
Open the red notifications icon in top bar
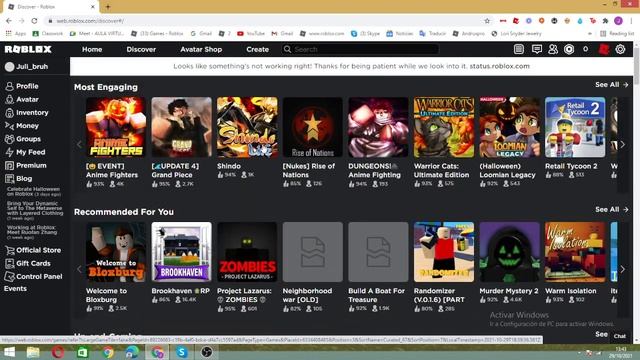coord(604,49)
